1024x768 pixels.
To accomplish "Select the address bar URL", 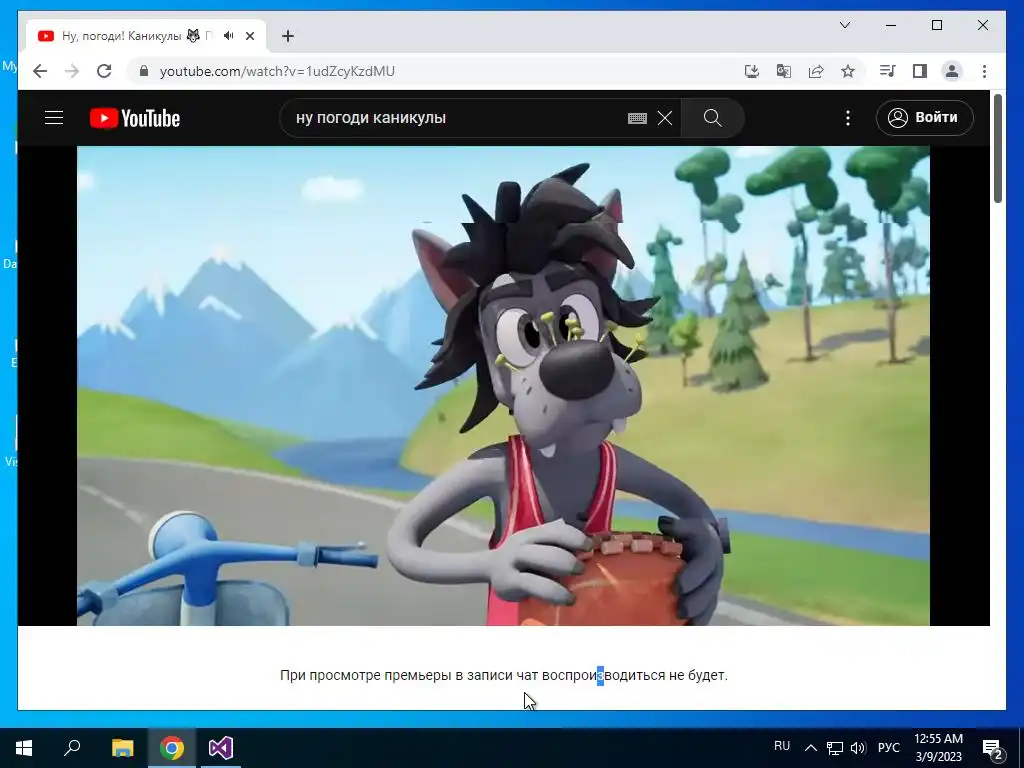I will tap(277, 71).
